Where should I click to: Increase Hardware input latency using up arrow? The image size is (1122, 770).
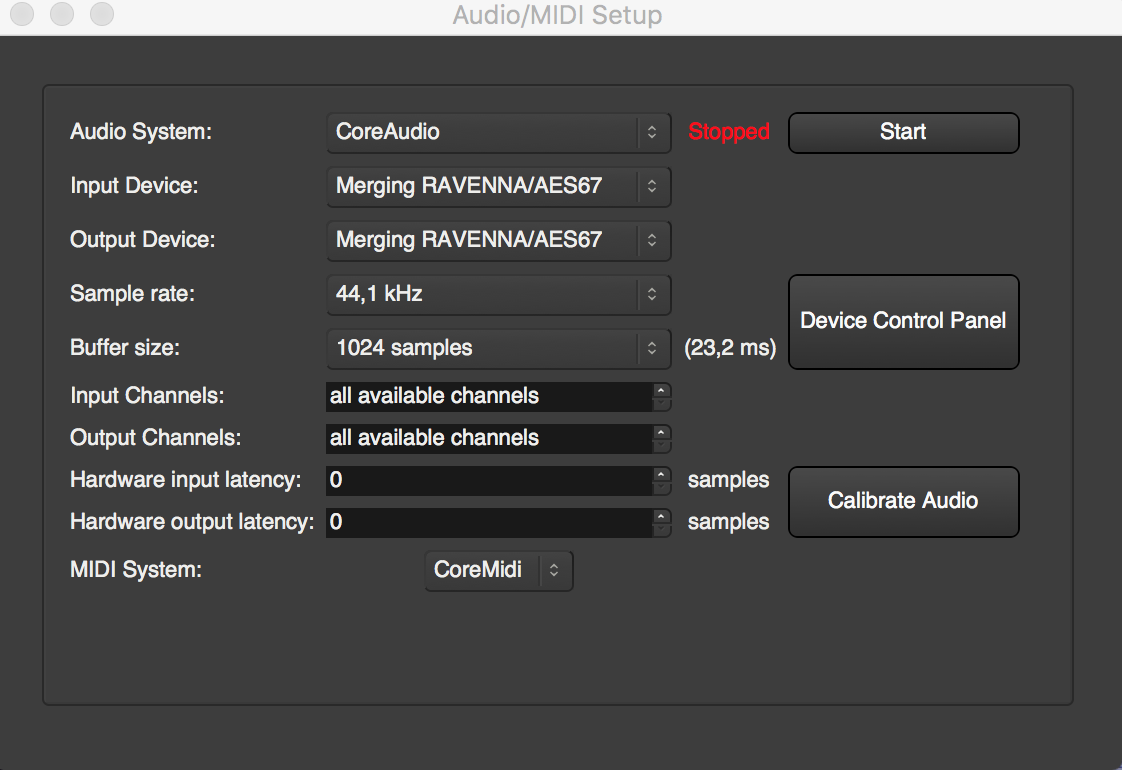click(661, 474)
